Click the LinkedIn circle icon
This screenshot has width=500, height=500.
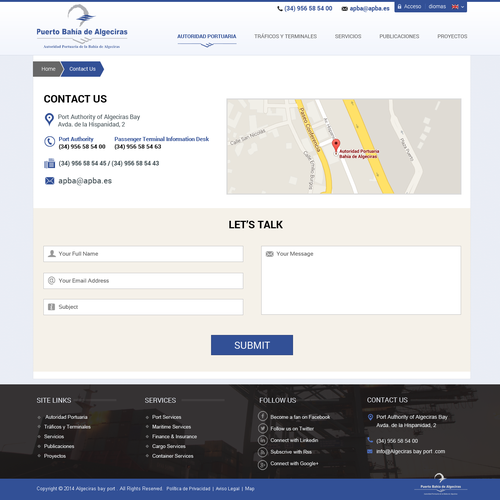point(263,440)
